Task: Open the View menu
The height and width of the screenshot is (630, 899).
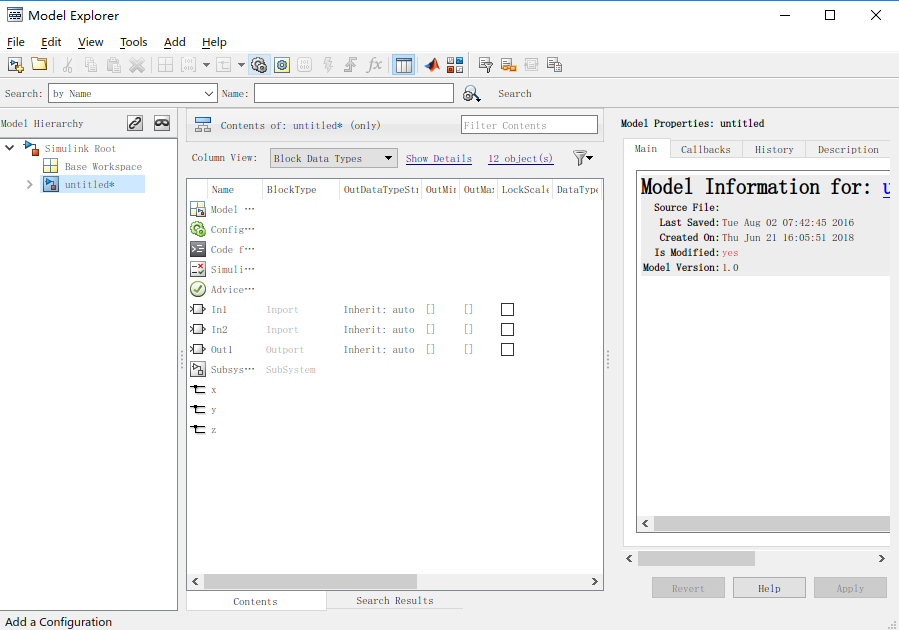Action: coord(91,42)
